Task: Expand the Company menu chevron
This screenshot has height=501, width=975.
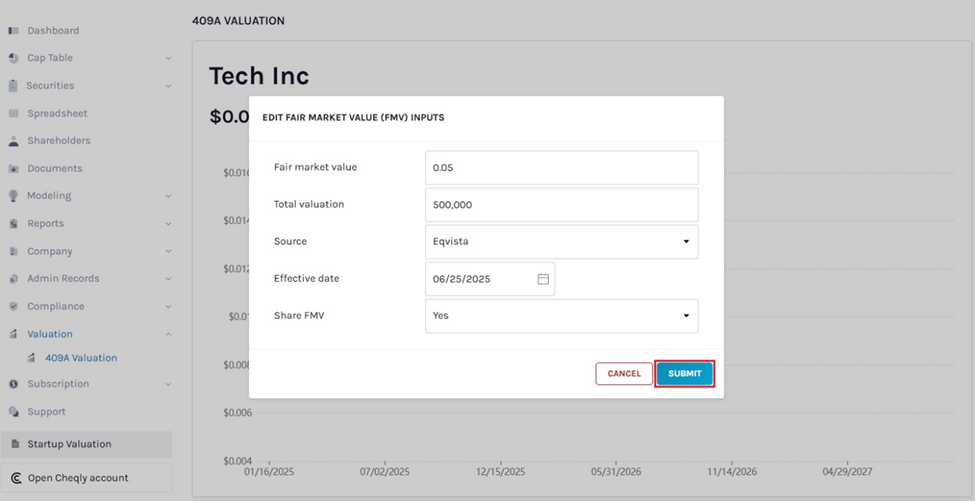Action: tap(168, 251)
